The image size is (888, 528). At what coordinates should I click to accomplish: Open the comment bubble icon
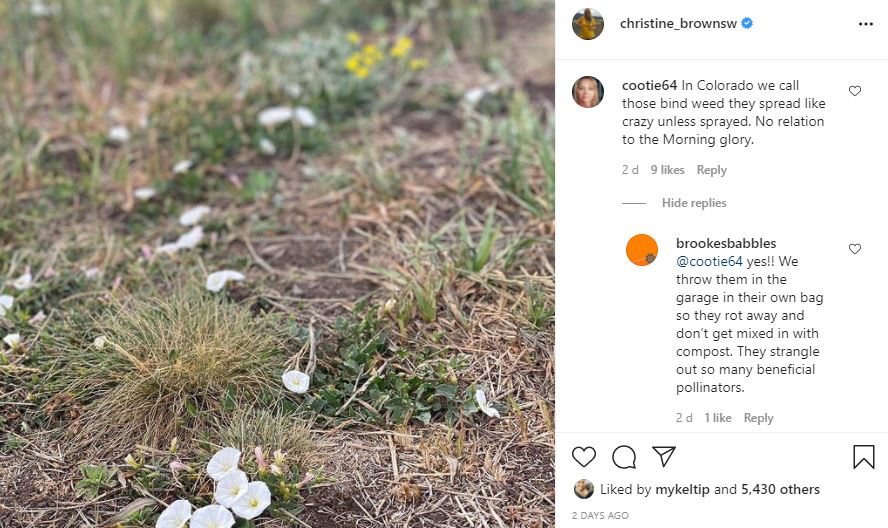[624, 457]
